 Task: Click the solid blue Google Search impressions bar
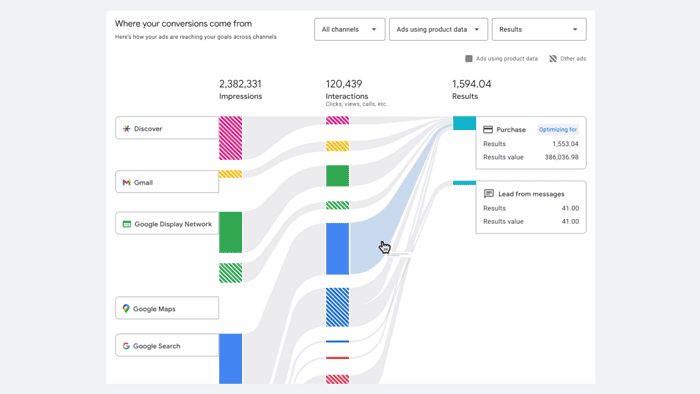[x=230, y=359]
